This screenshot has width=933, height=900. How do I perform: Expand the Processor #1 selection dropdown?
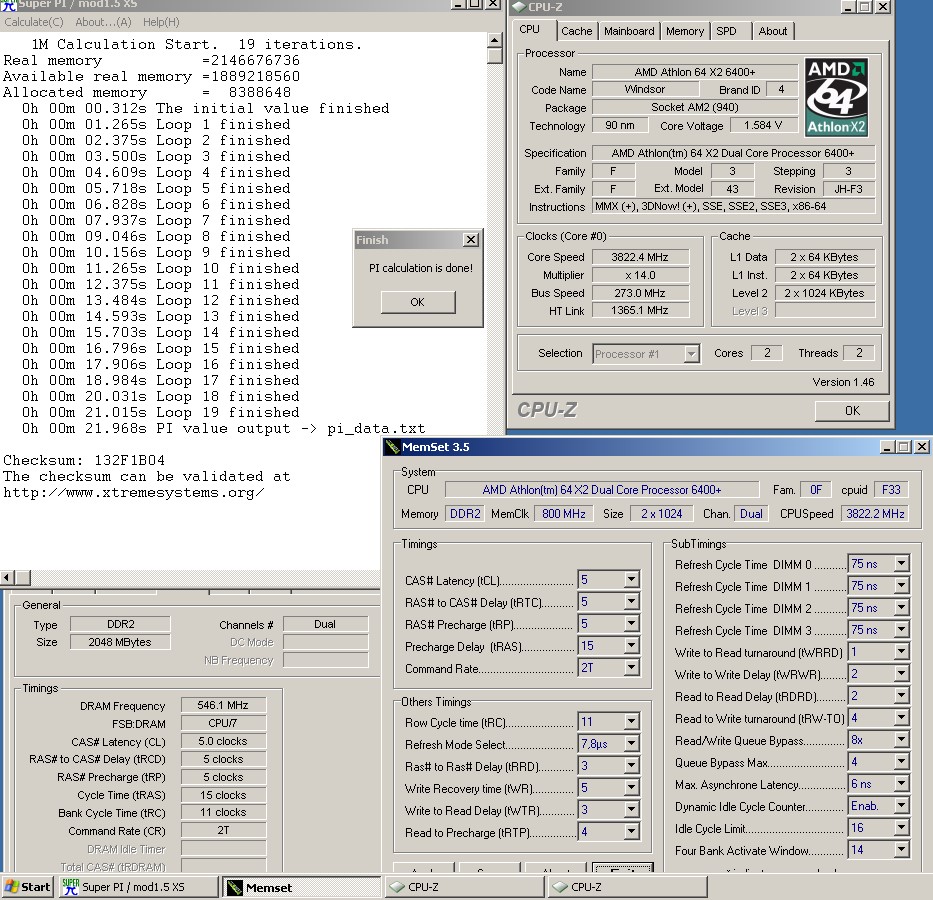pos(691,354)
